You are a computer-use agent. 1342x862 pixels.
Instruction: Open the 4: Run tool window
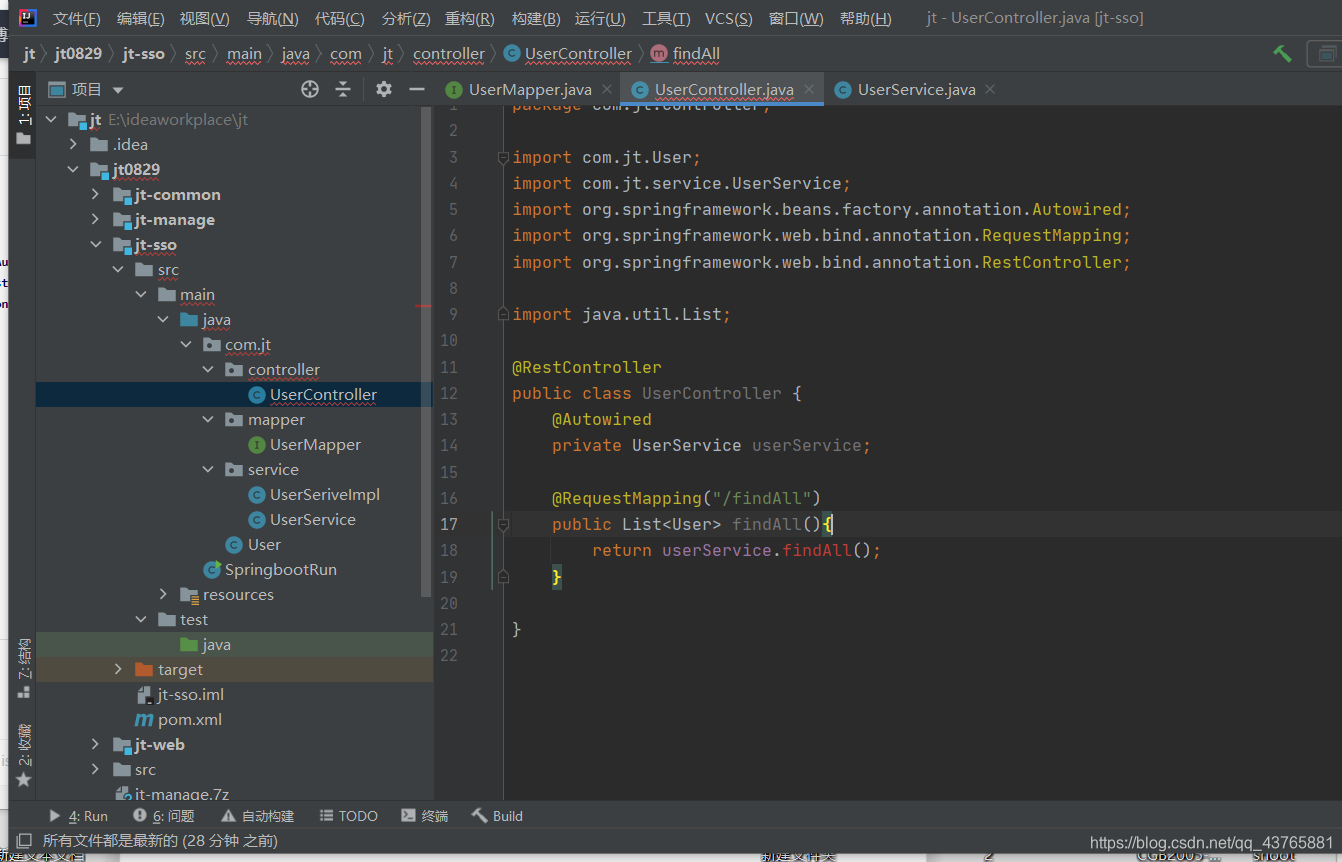(x=79, y=816)
